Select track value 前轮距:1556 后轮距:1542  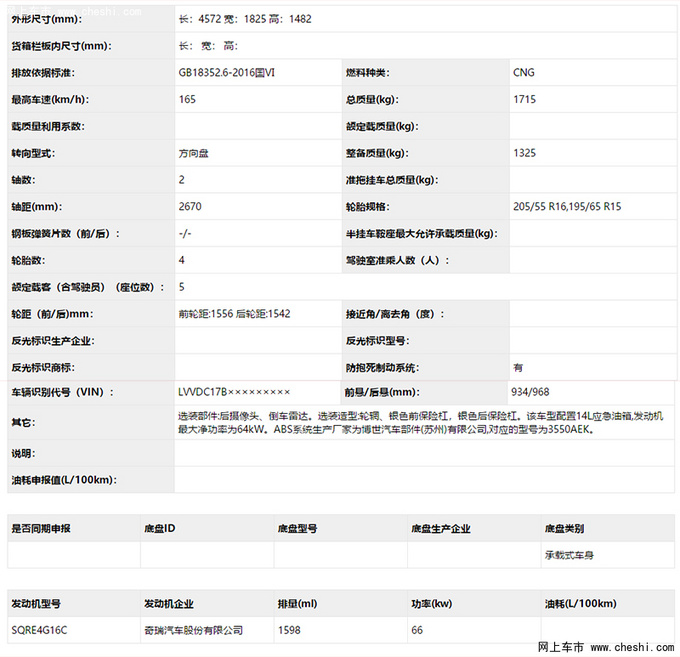(x=234, y=314)
